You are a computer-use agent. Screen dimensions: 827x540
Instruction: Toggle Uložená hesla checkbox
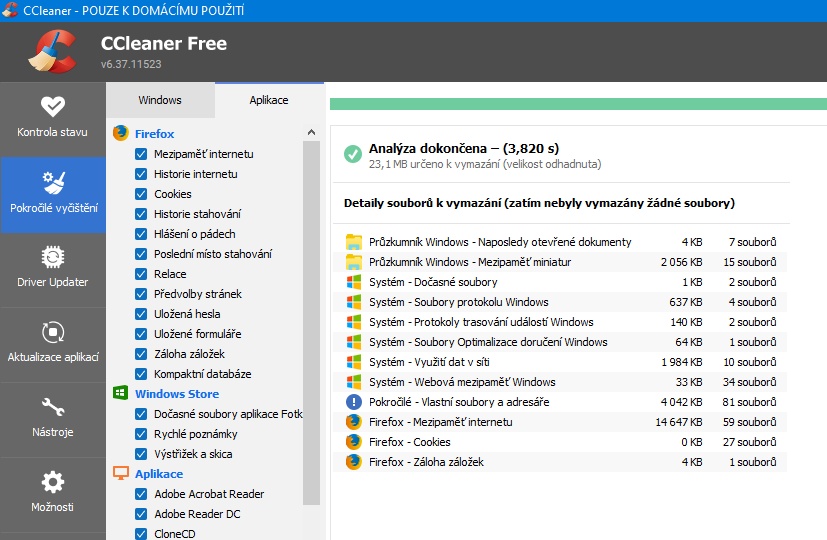[141, 314]
